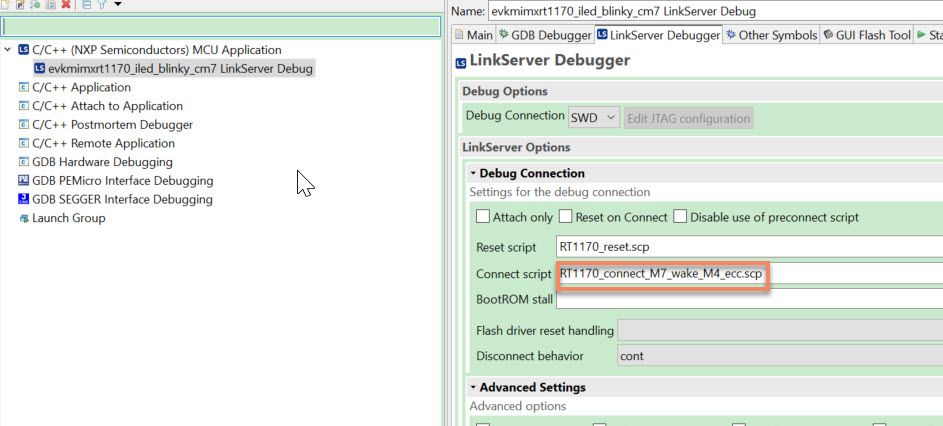Click the Launch Group icon
943x426 pixels.
[24, 218]
